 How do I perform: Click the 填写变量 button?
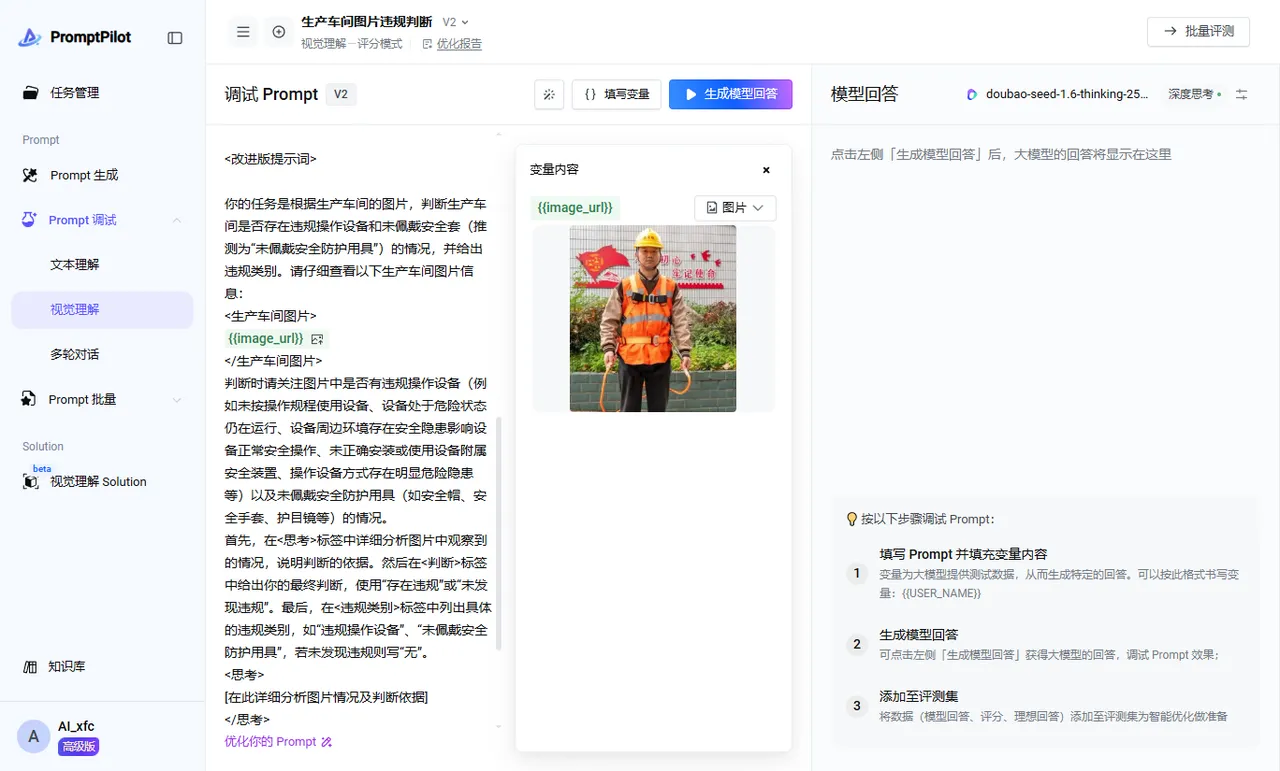click(616, 94)
